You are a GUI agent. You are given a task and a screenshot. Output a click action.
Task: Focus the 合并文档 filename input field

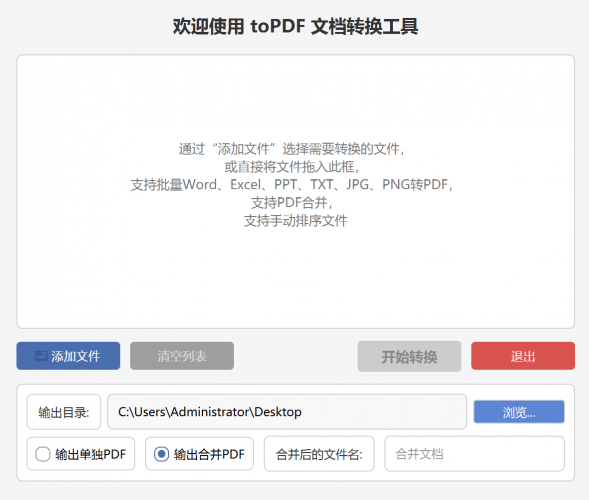(x=474, y=454)
